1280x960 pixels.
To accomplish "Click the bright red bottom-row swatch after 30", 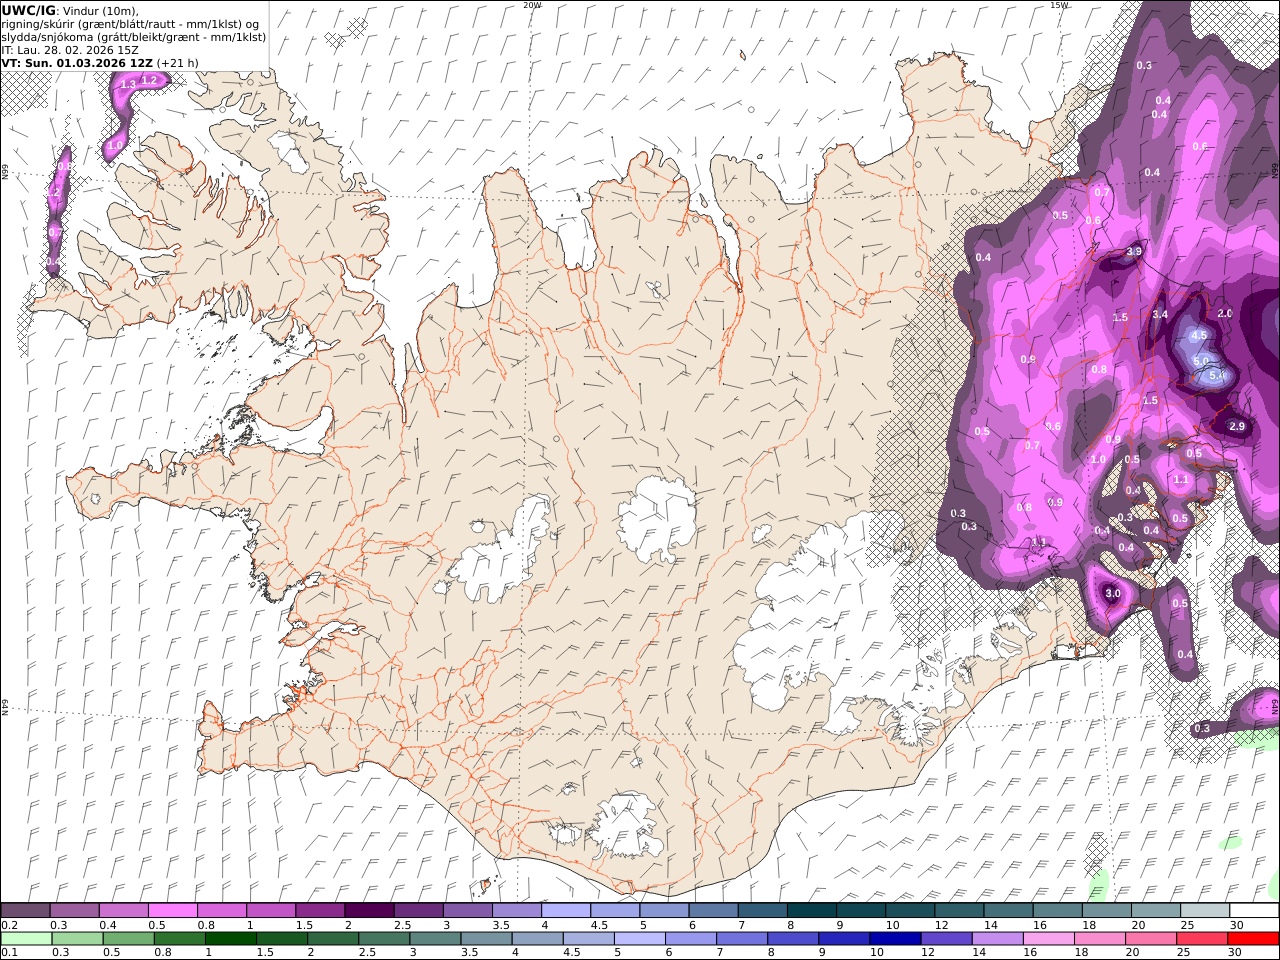I will point(1252,939).
